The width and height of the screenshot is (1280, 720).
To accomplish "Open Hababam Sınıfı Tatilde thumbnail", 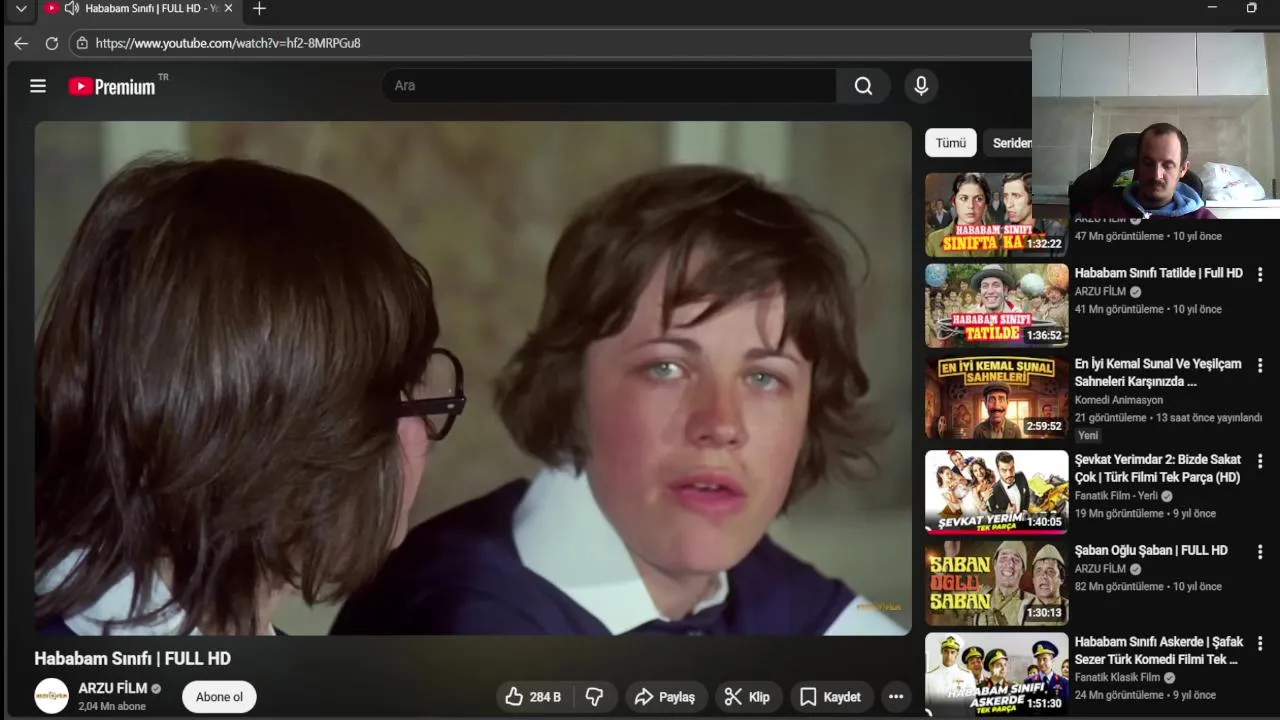I will (x=996, y=305).
